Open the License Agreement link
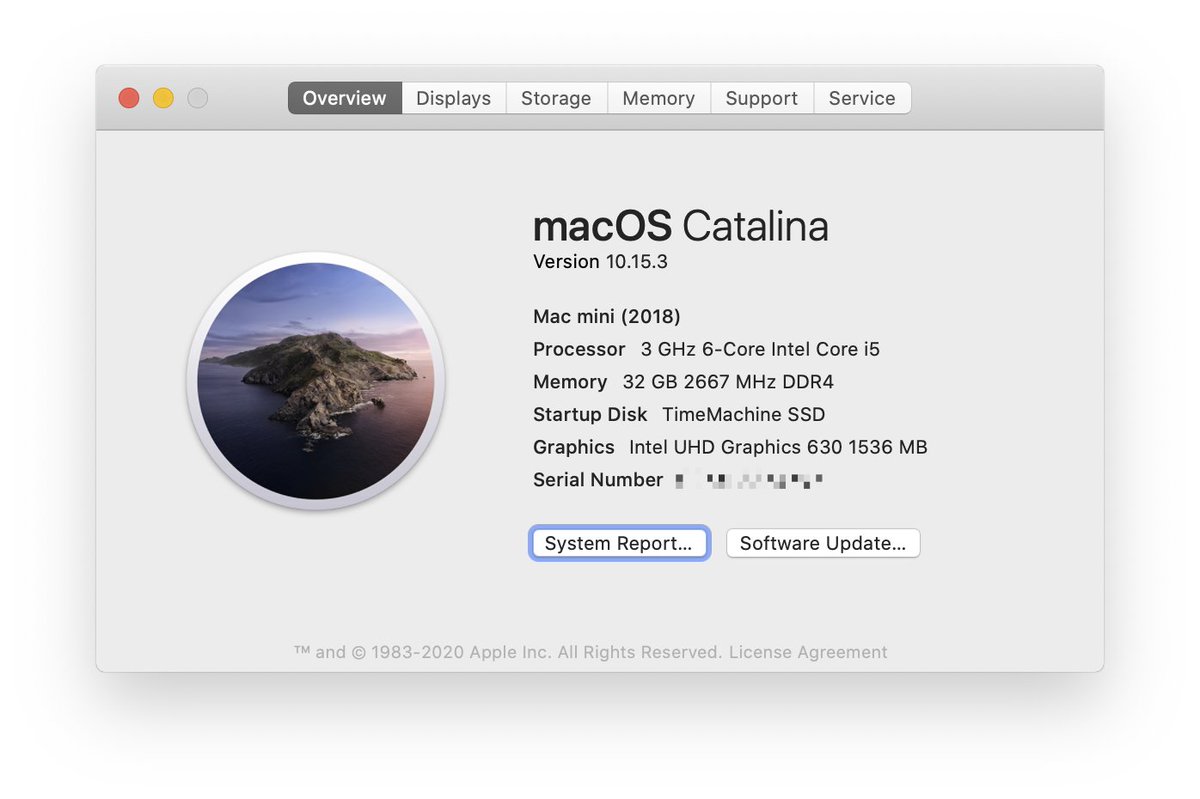The image size is (1200, 799). [808, 652]
